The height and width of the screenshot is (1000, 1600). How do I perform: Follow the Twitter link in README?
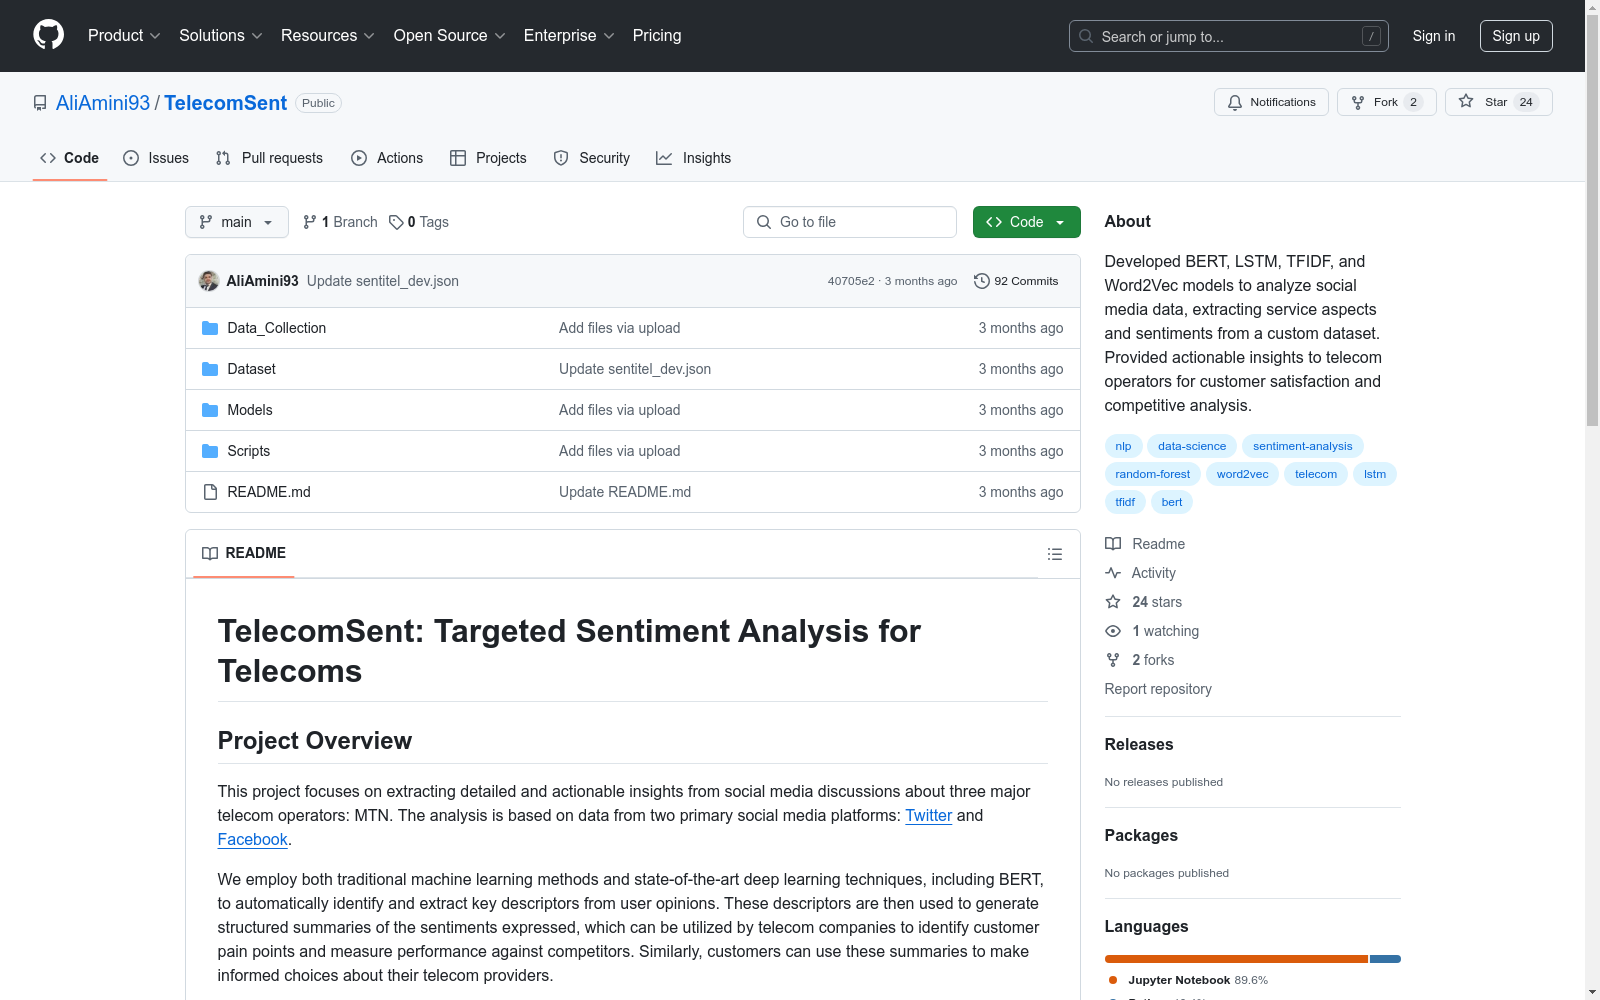coord(928,815)
